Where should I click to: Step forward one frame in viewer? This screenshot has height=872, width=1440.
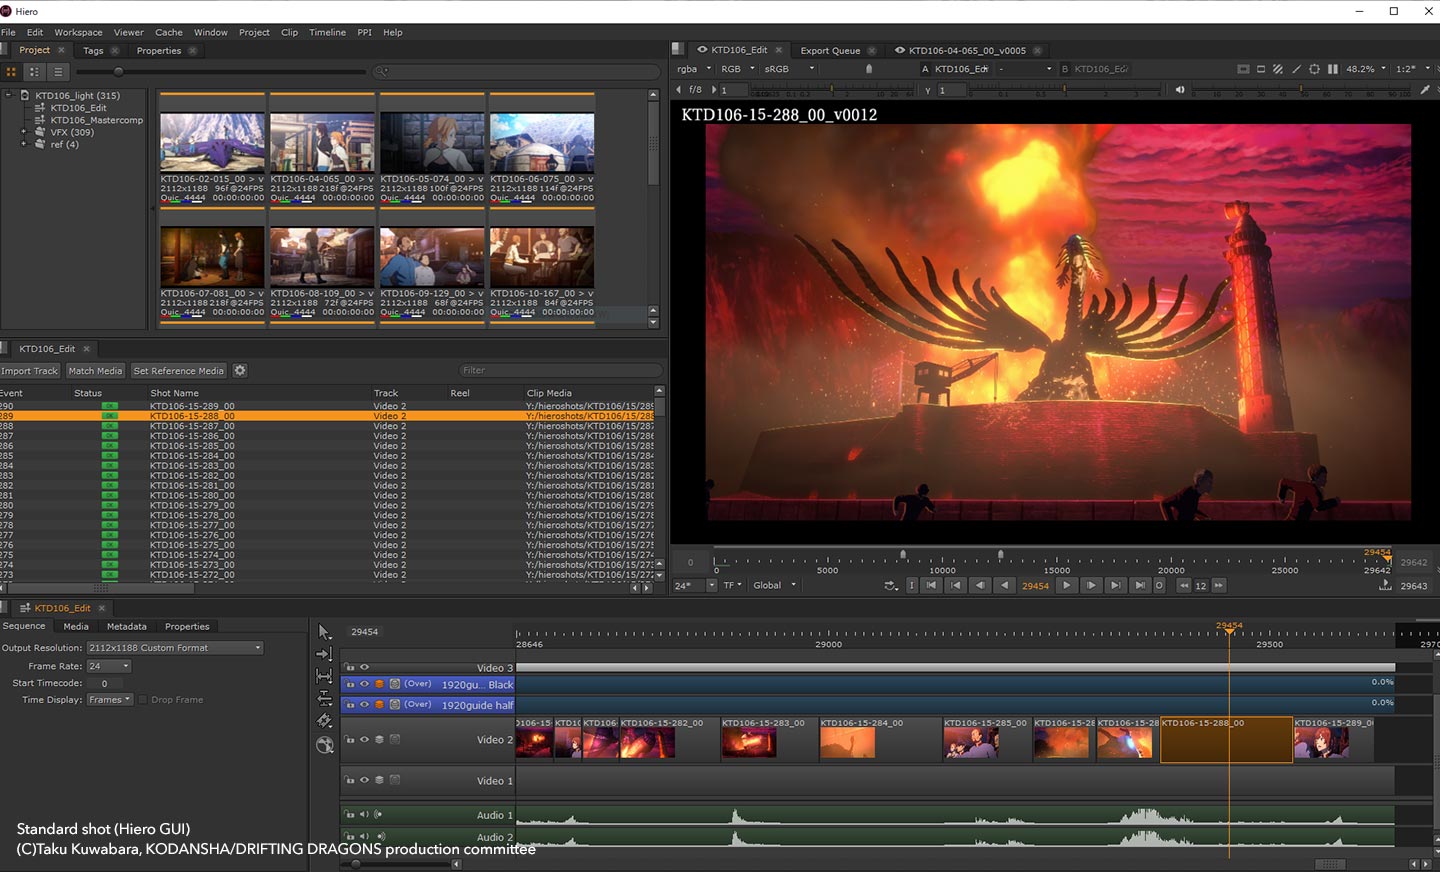1091,586
